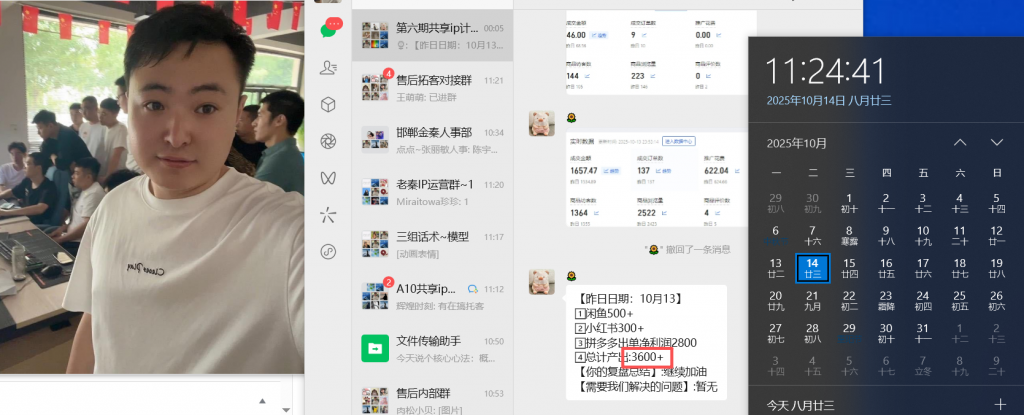Go to next month with calendar down chevron
The width and height of the screenshot is (1024, 415).
coord(996,142)
